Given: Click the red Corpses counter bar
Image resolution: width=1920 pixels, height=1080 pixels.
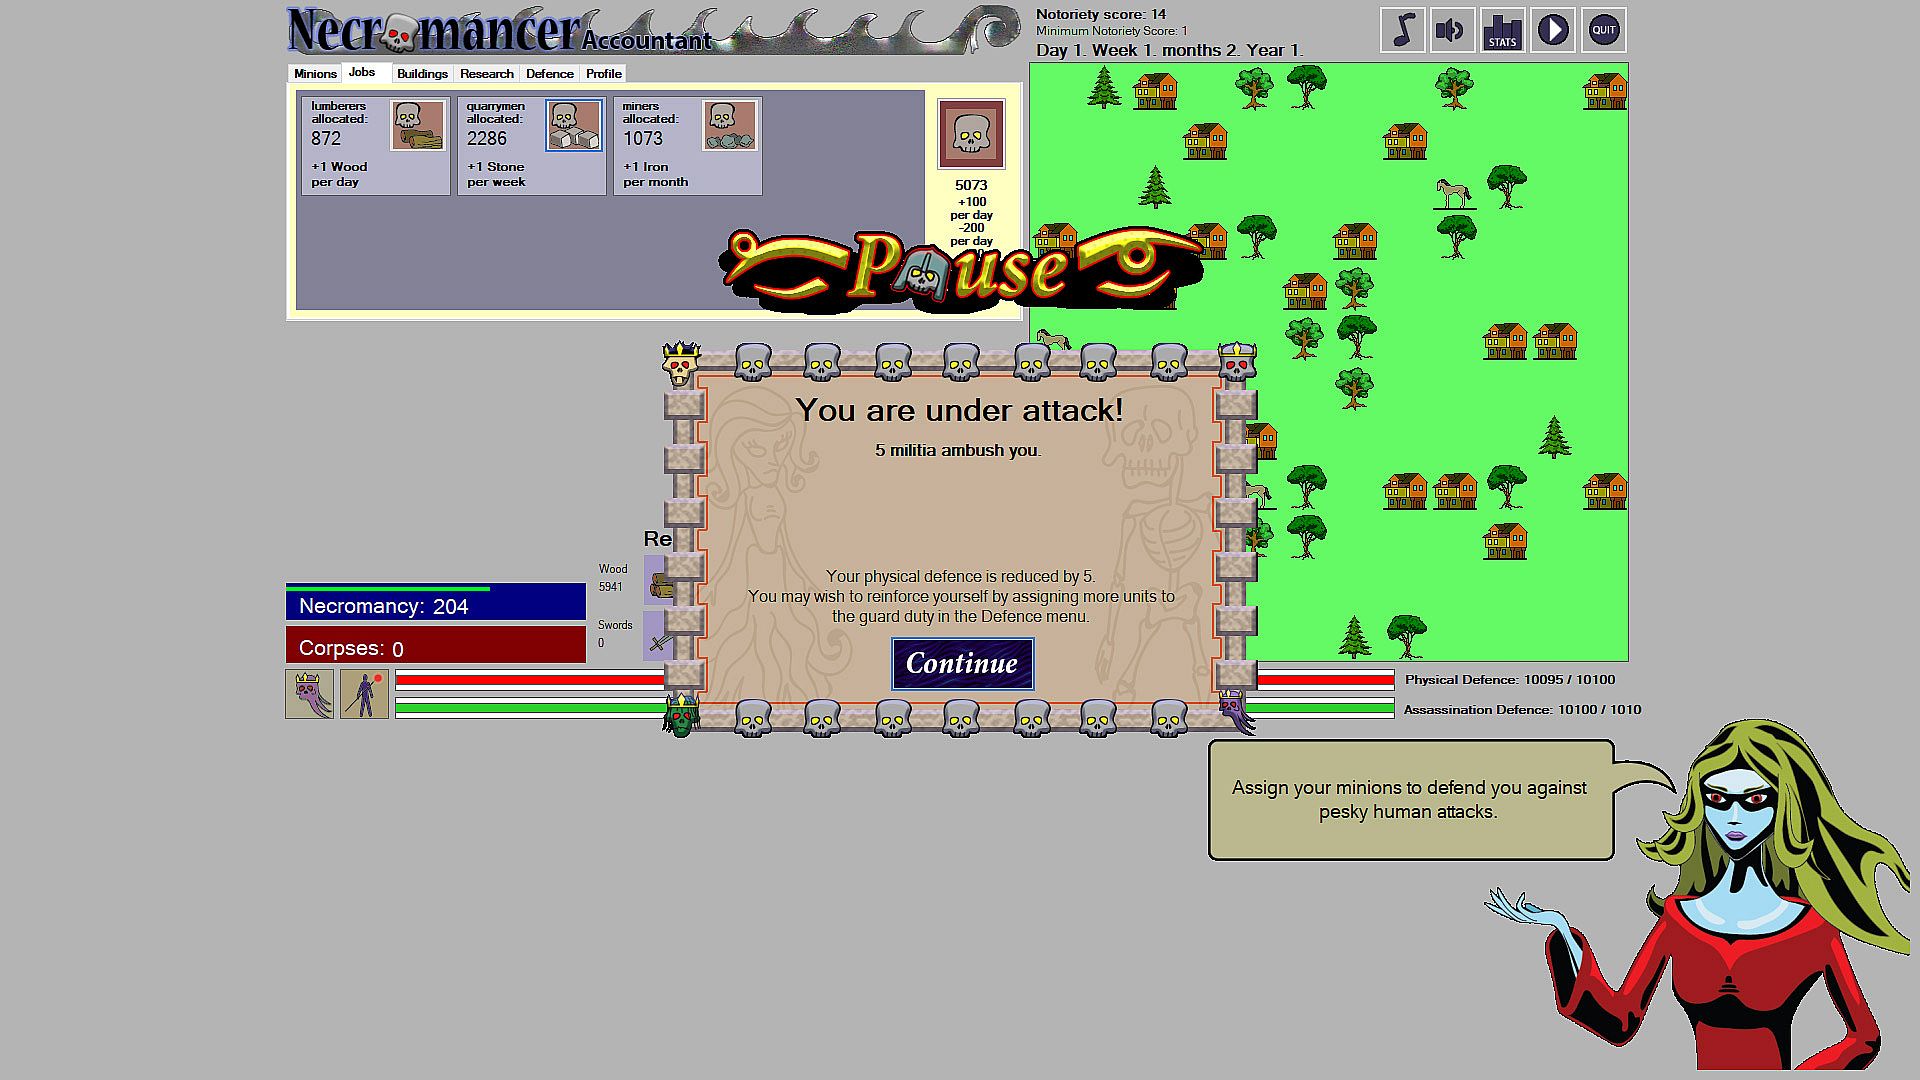Looking at the screenshot, I should [x=436, y=647].
